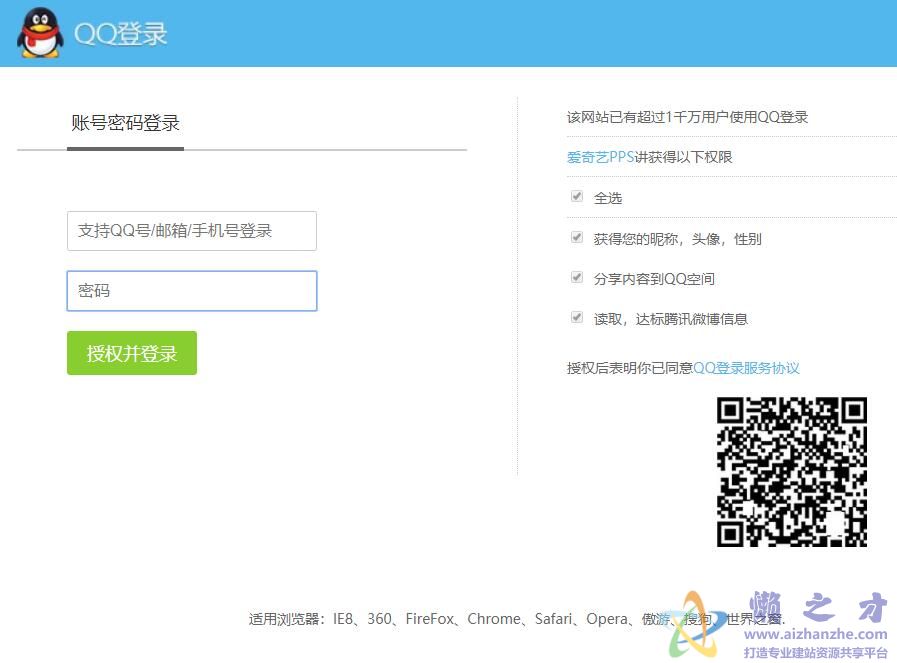
Task: Toggle 分享内容到QQ空间 checkbox
Action: [x=577, y=277]
